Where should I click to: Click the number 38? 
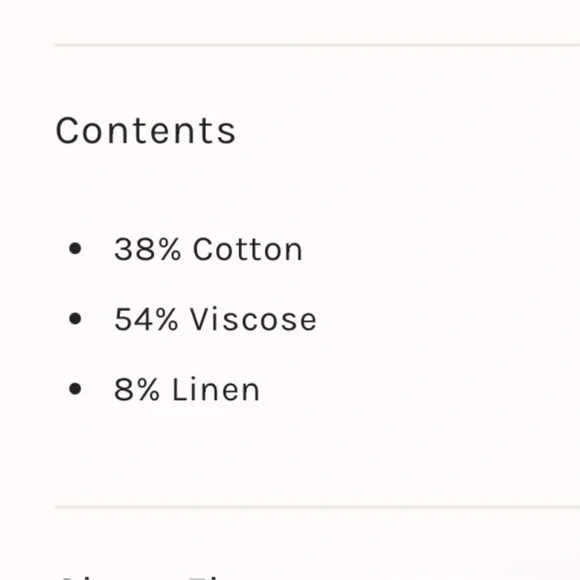(x=135, y=249)
